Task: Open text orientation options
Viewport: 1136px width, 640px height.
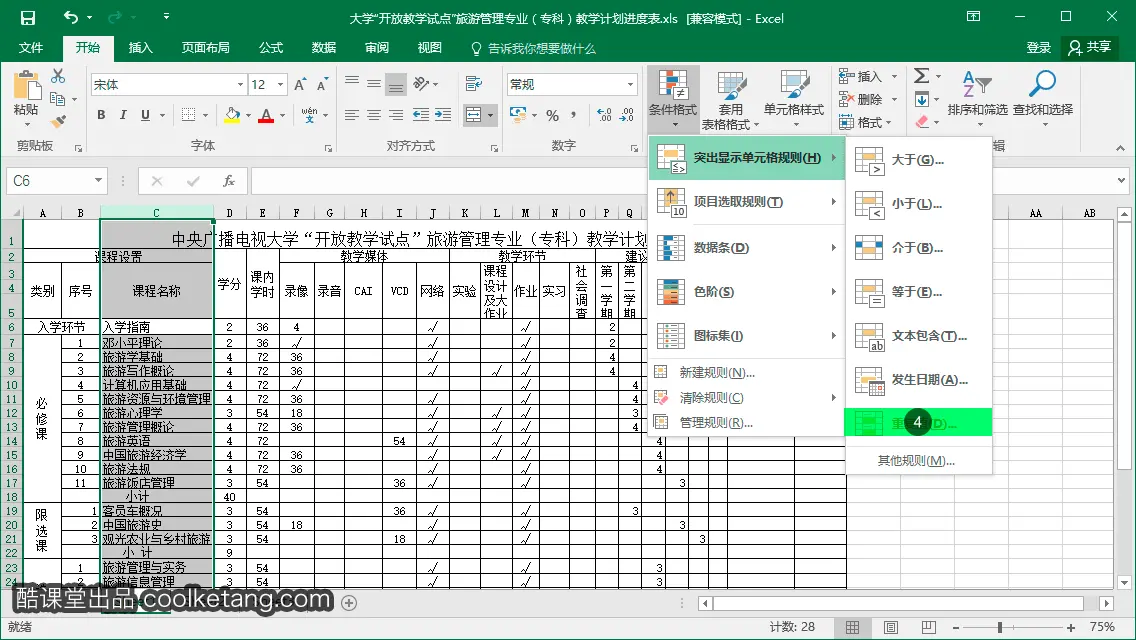Action: (x=425, y=84)
